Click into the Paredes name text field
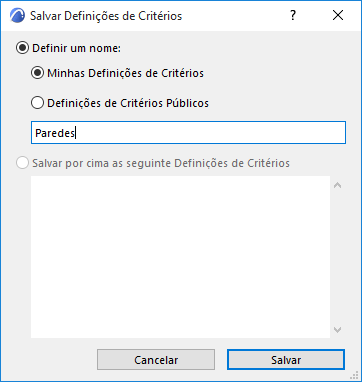Viewport: 362px width, 382px height. coord(188,133)
